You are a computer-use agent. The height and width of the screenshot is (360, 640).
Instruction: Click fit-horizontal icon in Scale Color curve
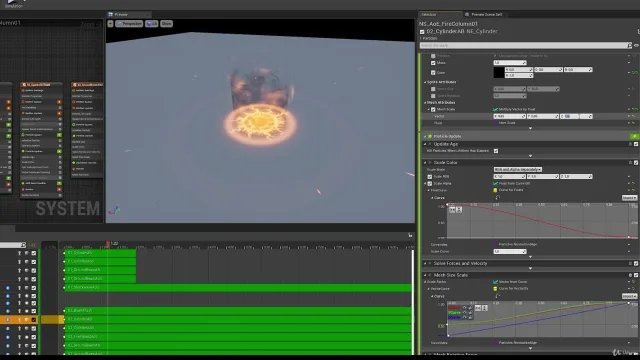coord(452,209)
